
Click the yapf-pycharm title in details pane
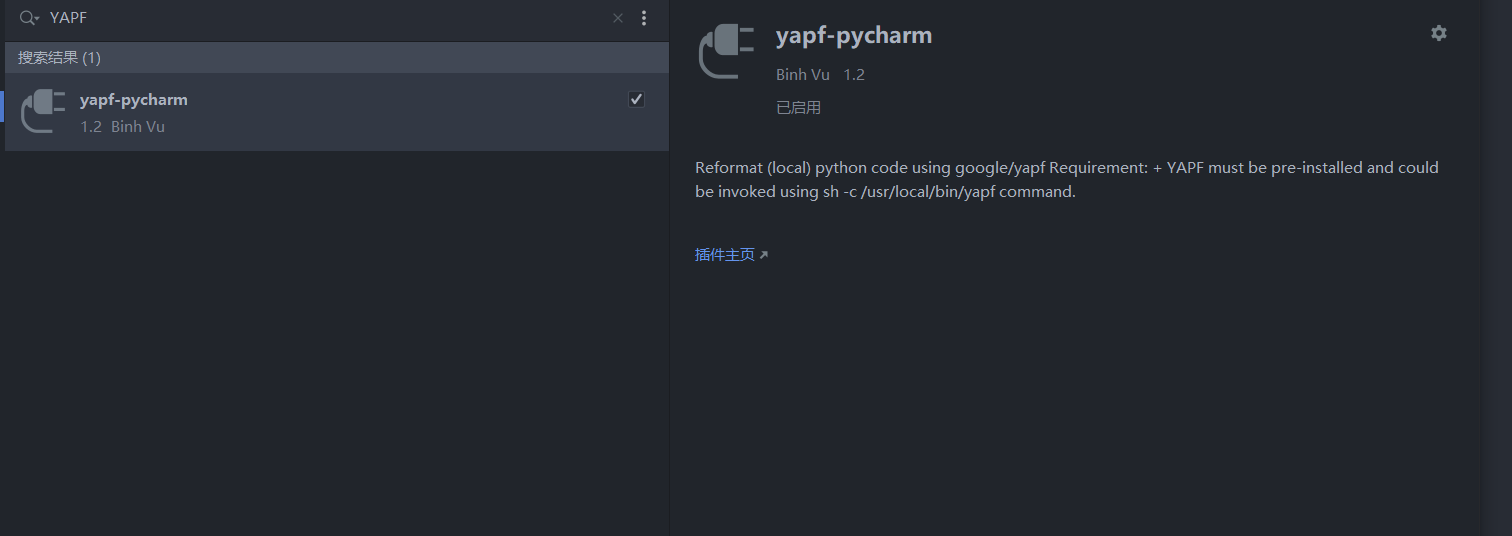click(854, 36)
